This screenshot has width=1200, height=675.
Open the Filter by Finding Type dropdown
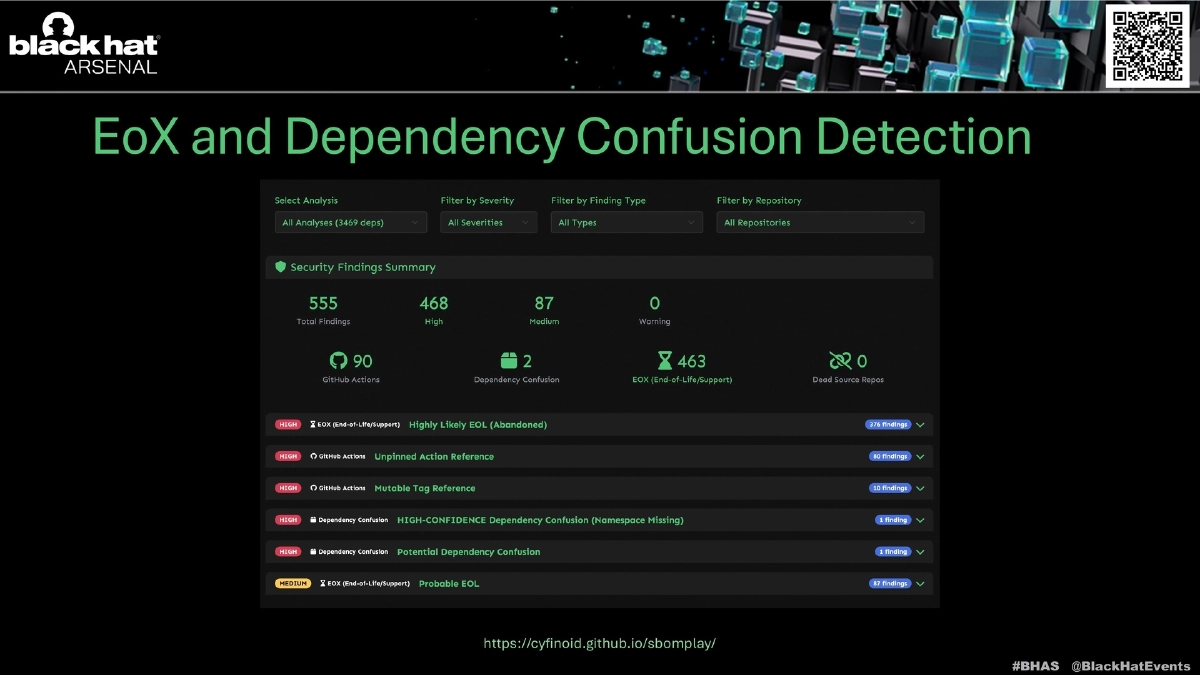point(626,223)
